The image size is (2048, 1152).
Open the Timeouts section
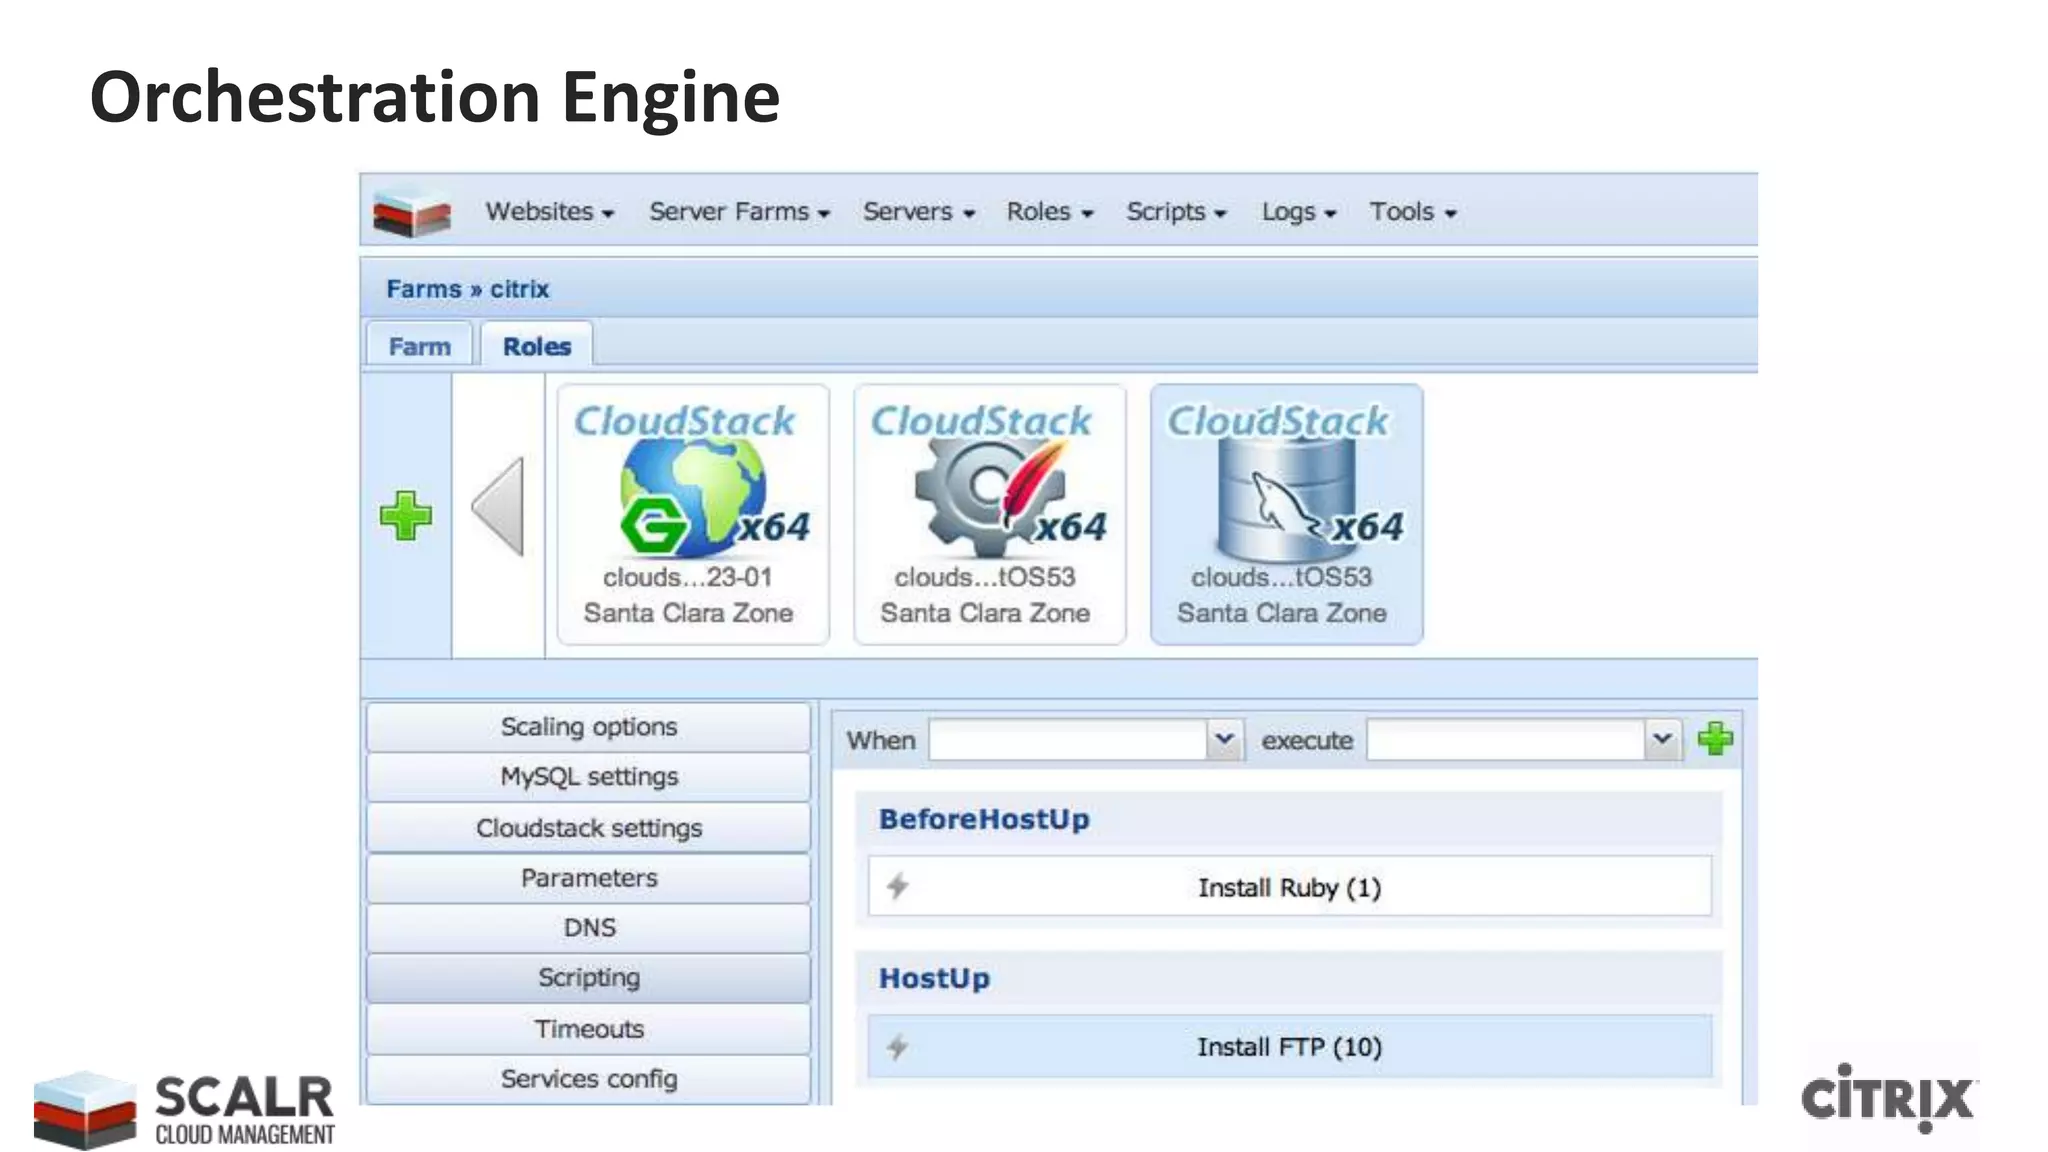click(588, 1029)
